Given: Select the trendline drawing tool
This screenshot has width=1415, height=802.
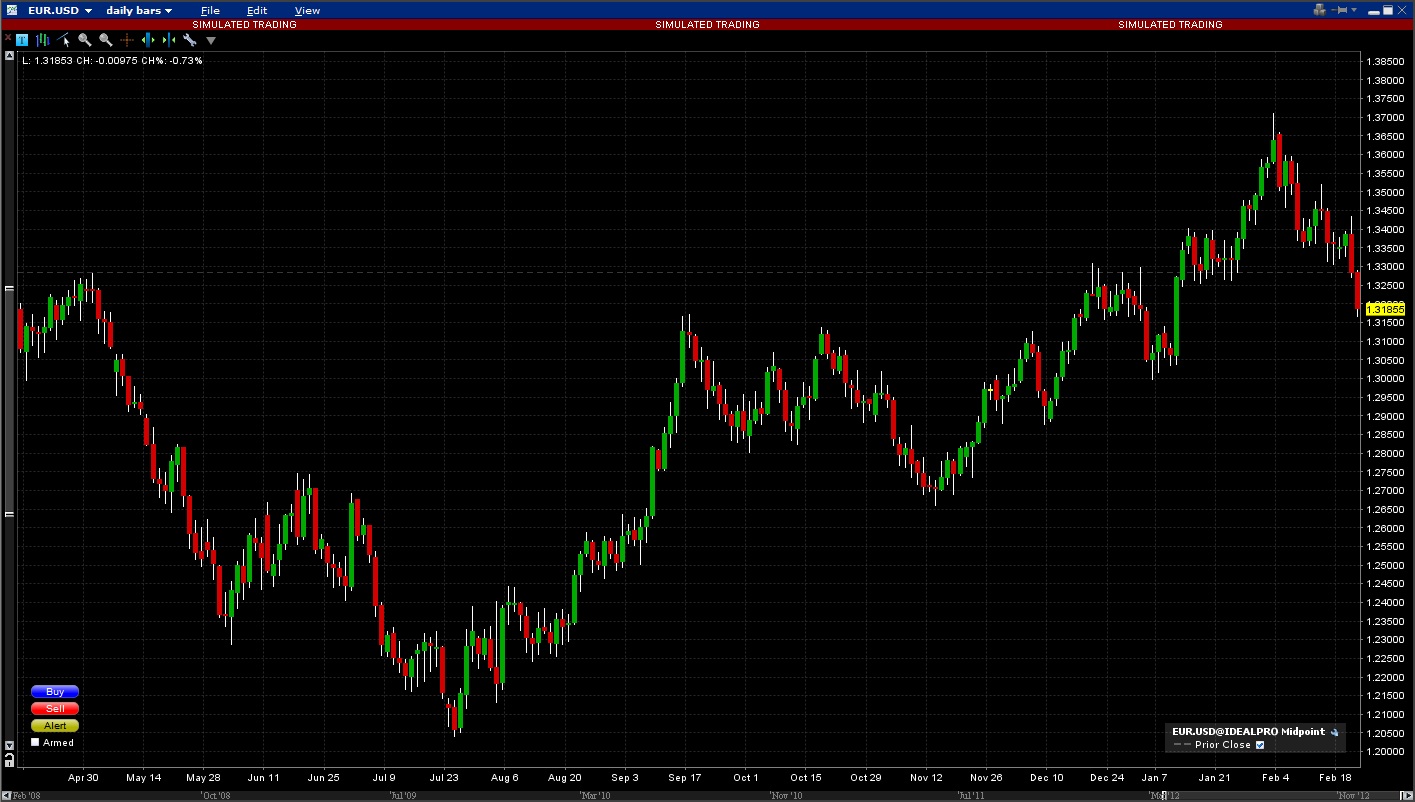Looking at the screenshot, I should point(64,40).
